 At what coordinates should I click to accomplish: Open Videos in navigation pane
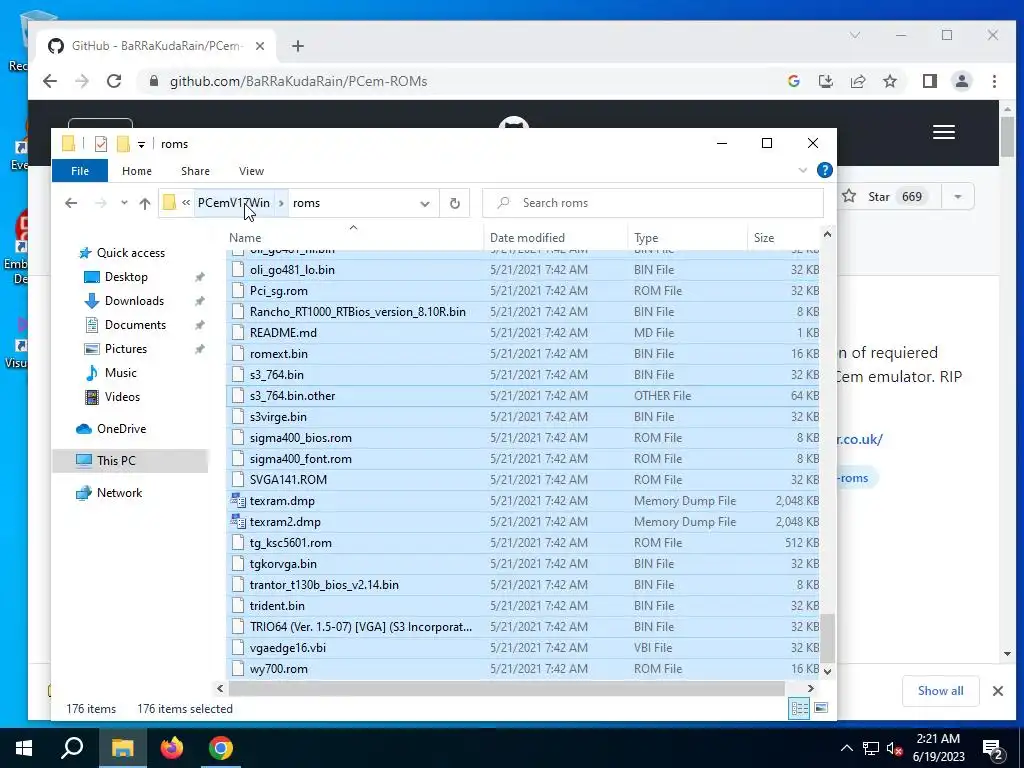tap(122, 397)
